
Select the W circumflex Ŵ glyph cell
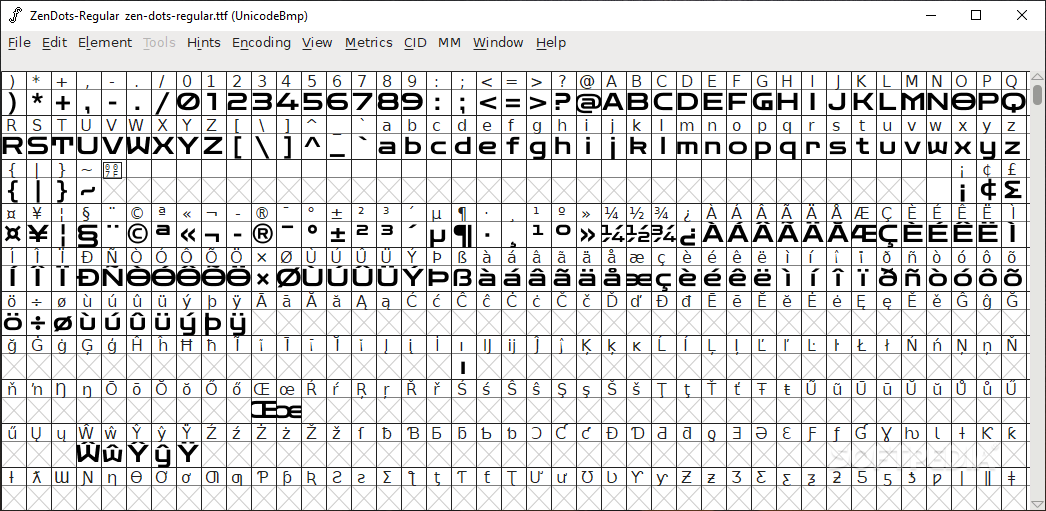(87, 454)
